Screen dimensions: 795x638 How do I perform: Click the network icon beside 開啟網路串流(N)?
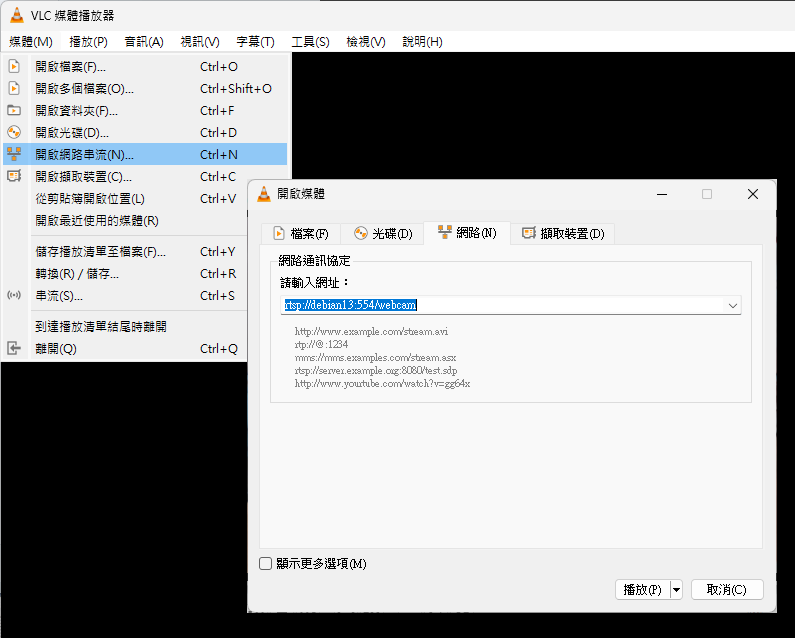[14, 154]
